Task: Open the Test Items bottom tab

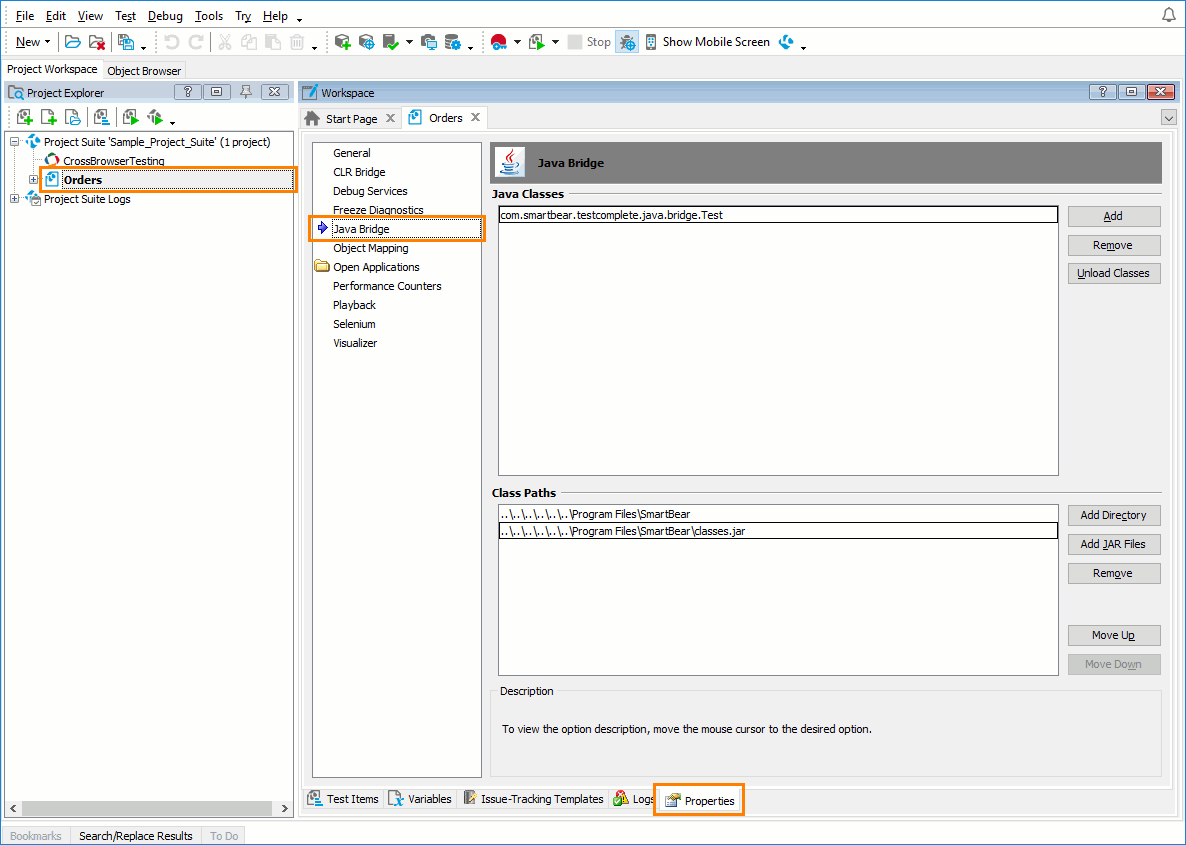Action: coord(344,799)
